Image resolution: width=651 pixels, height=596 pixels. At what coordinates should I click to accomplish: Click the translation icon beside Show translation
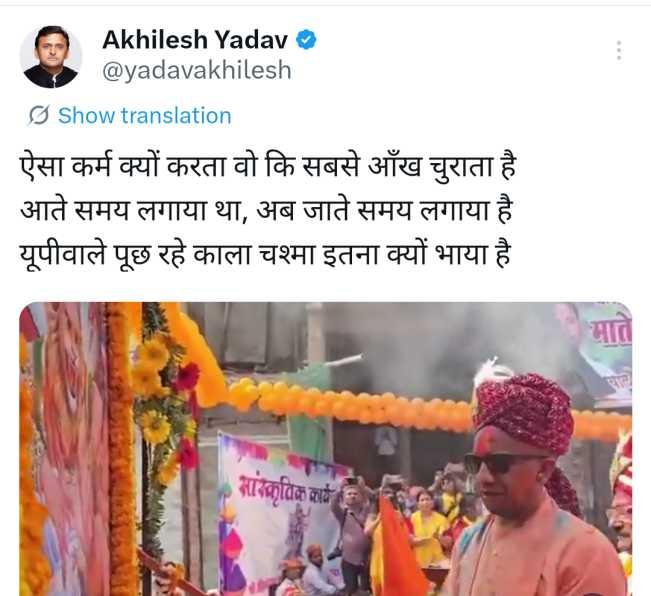(x=39, y=115)
